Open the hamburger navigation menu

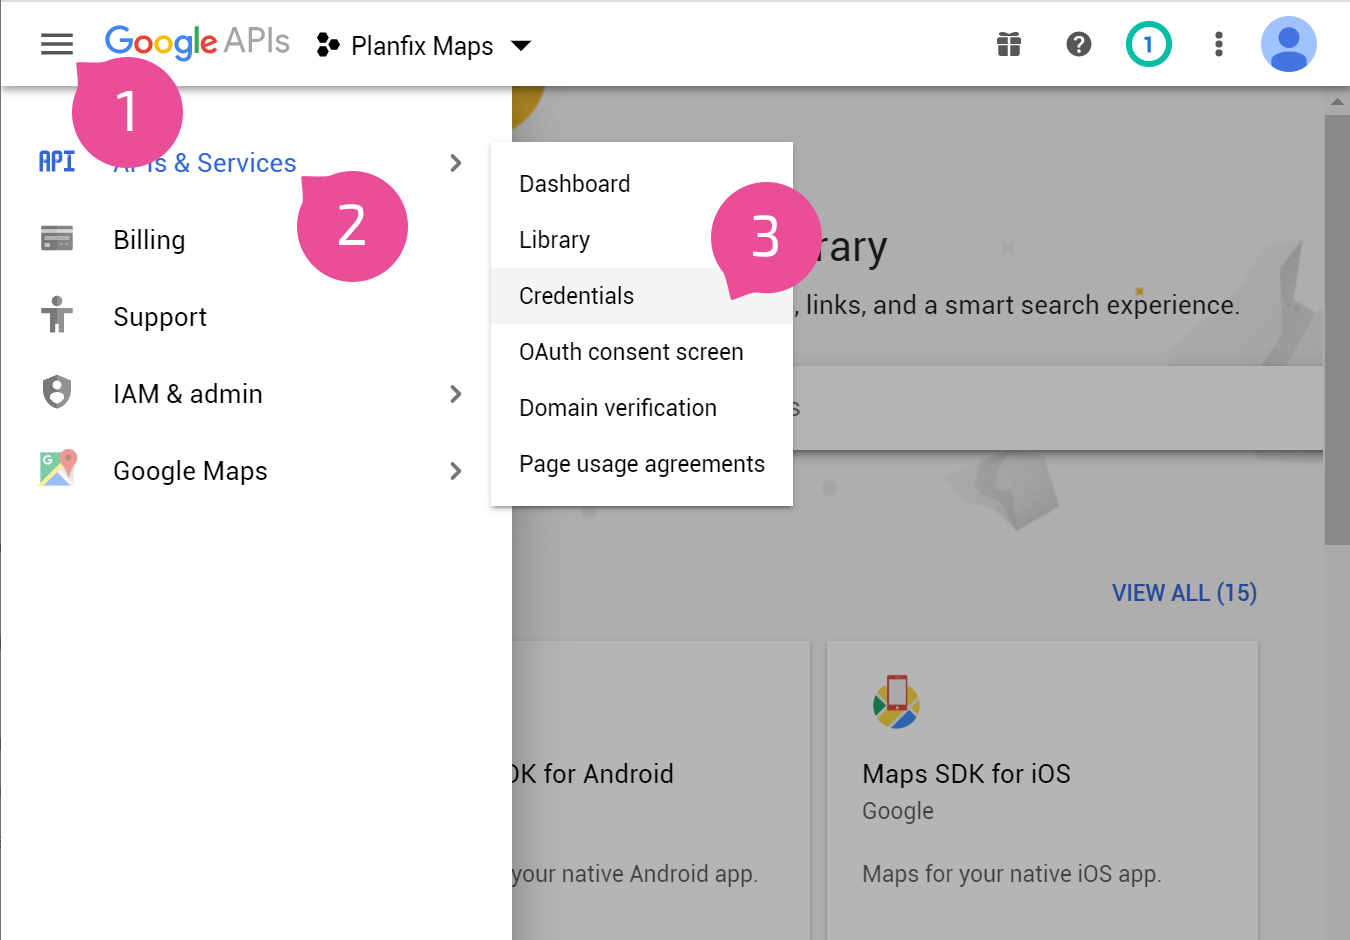click(57, 44)
